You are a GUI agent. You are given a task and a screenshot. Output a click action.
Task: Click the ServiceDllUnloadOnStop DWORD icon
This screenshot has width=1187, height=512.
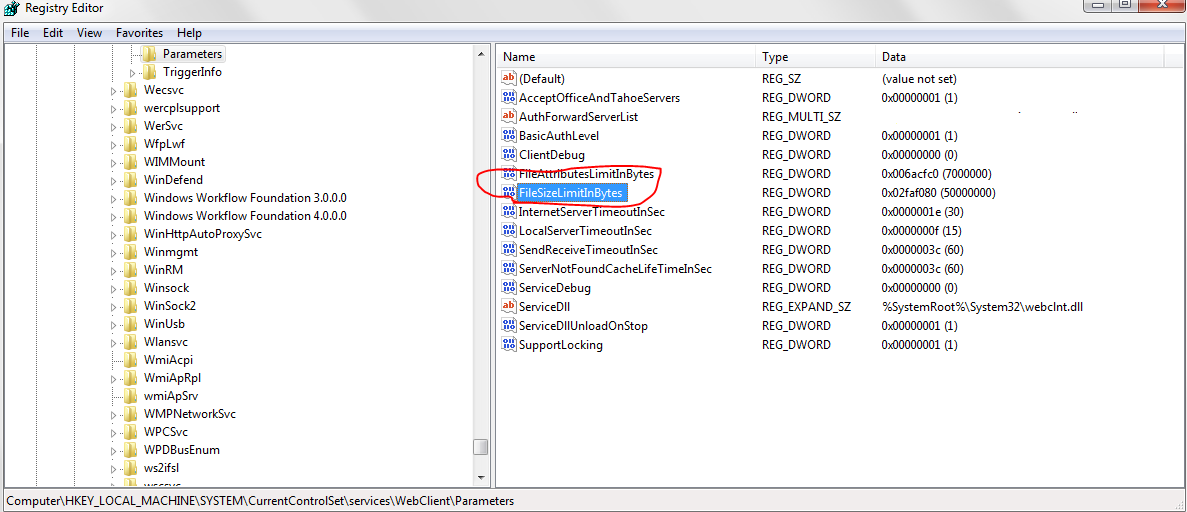click(509, 326)
